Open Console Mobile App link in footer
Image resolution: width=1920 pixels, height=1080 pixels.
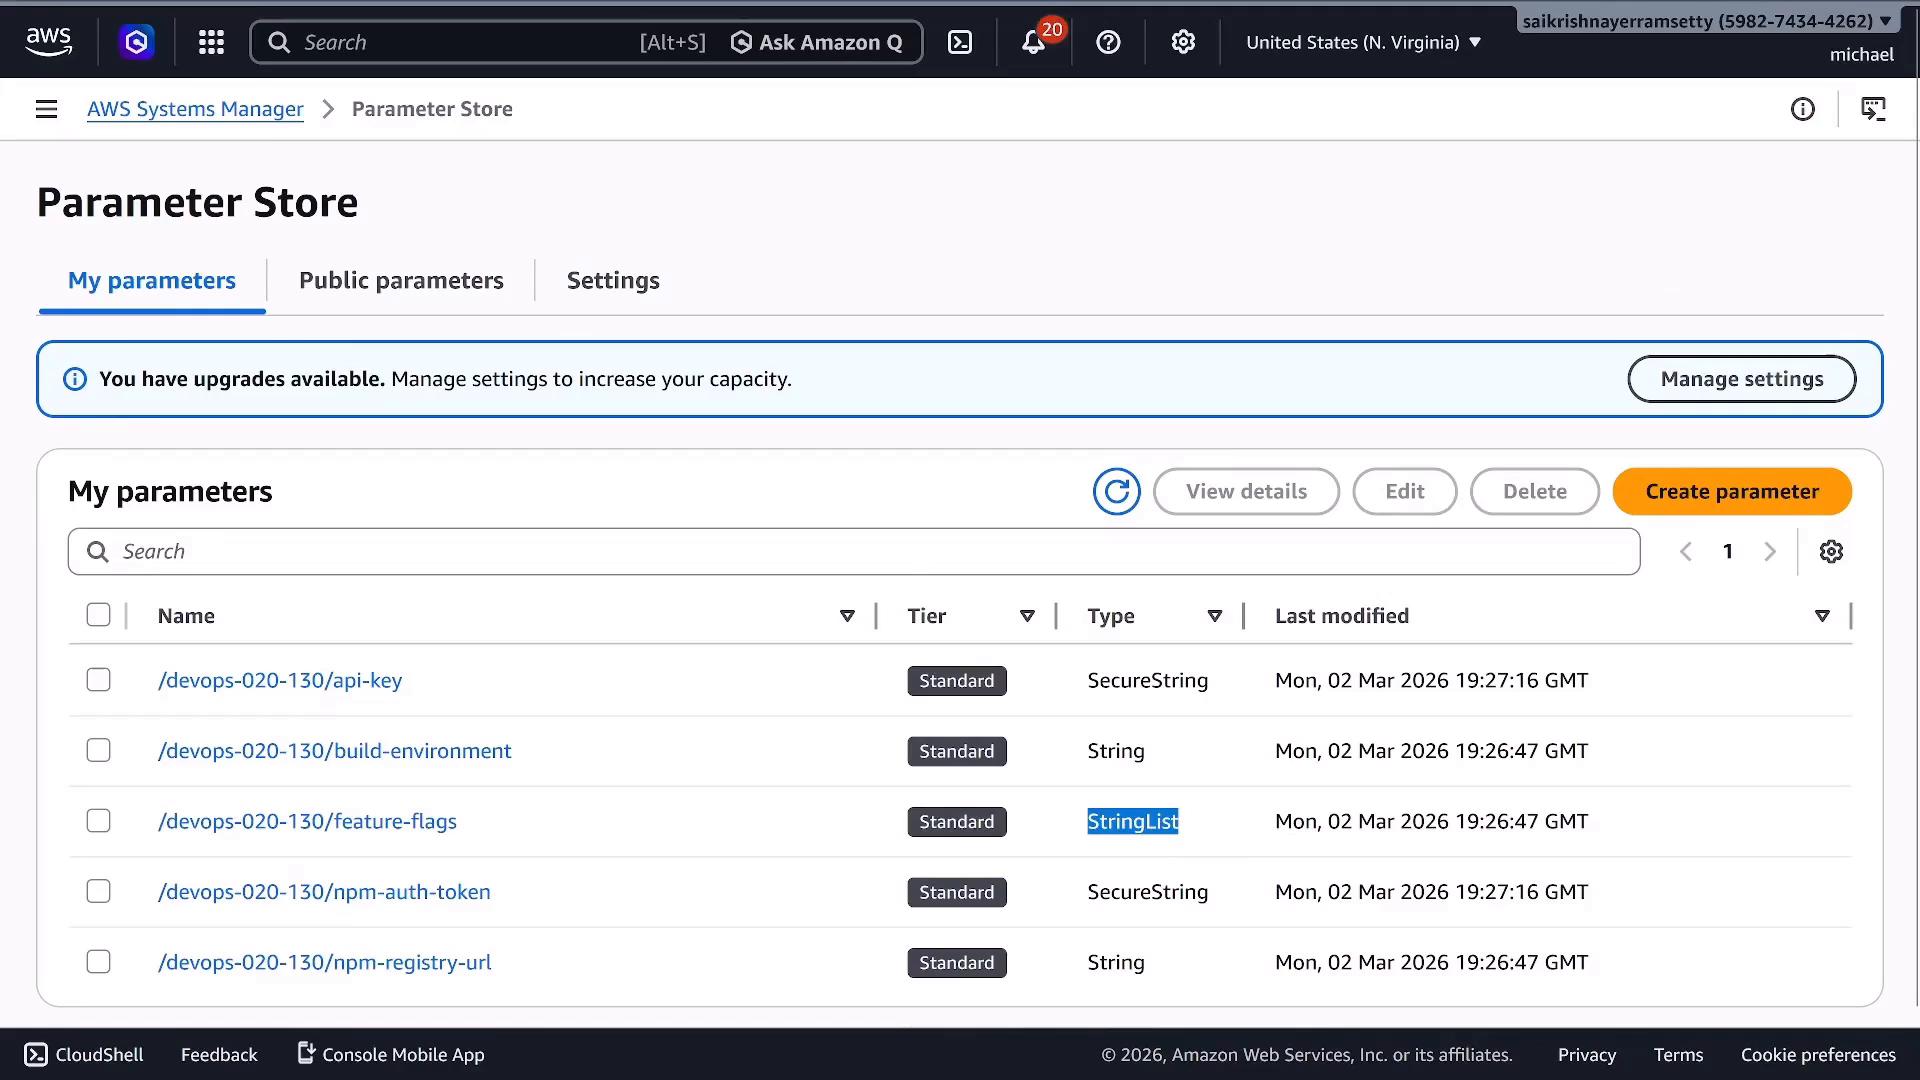click(x=391, y=1054)
